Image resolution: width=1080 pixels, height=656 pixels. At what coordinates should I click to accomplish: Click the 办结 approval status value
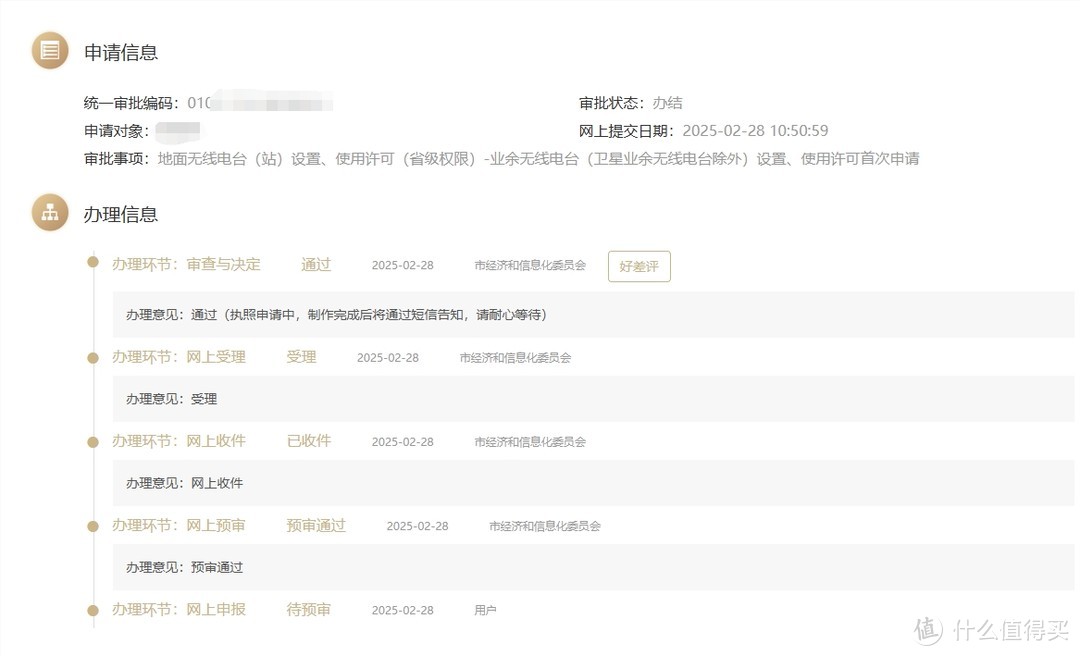(667, 103)
